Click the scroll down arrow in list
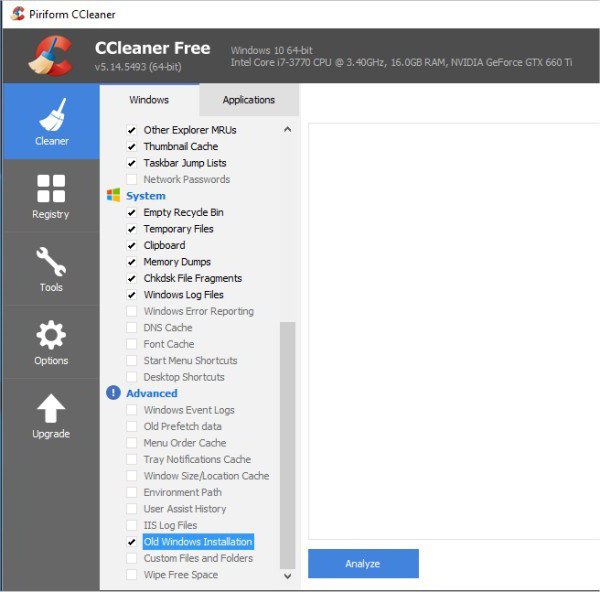The width and height of the screenshot is (600, 592). pyautogui.click(x=288, y=575)
